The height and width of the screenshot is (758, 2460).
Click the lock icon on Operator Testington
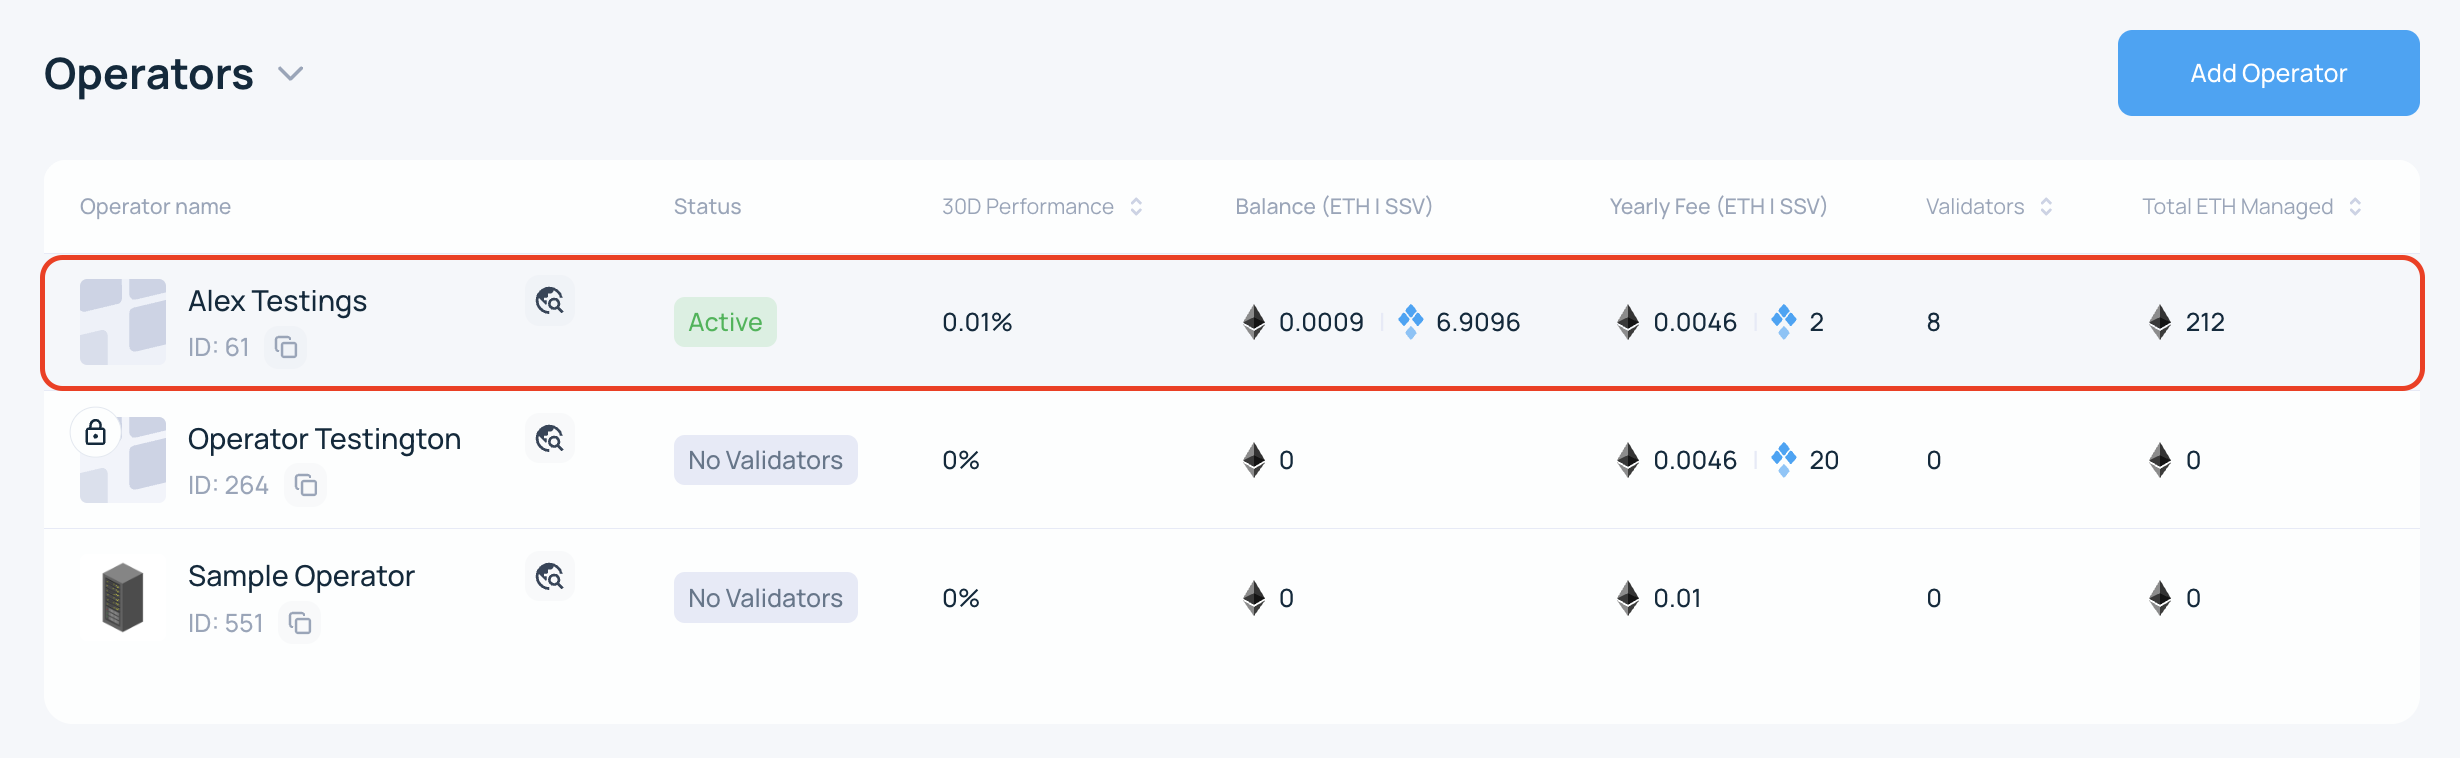pyautogui.click(x=96, y=433)
